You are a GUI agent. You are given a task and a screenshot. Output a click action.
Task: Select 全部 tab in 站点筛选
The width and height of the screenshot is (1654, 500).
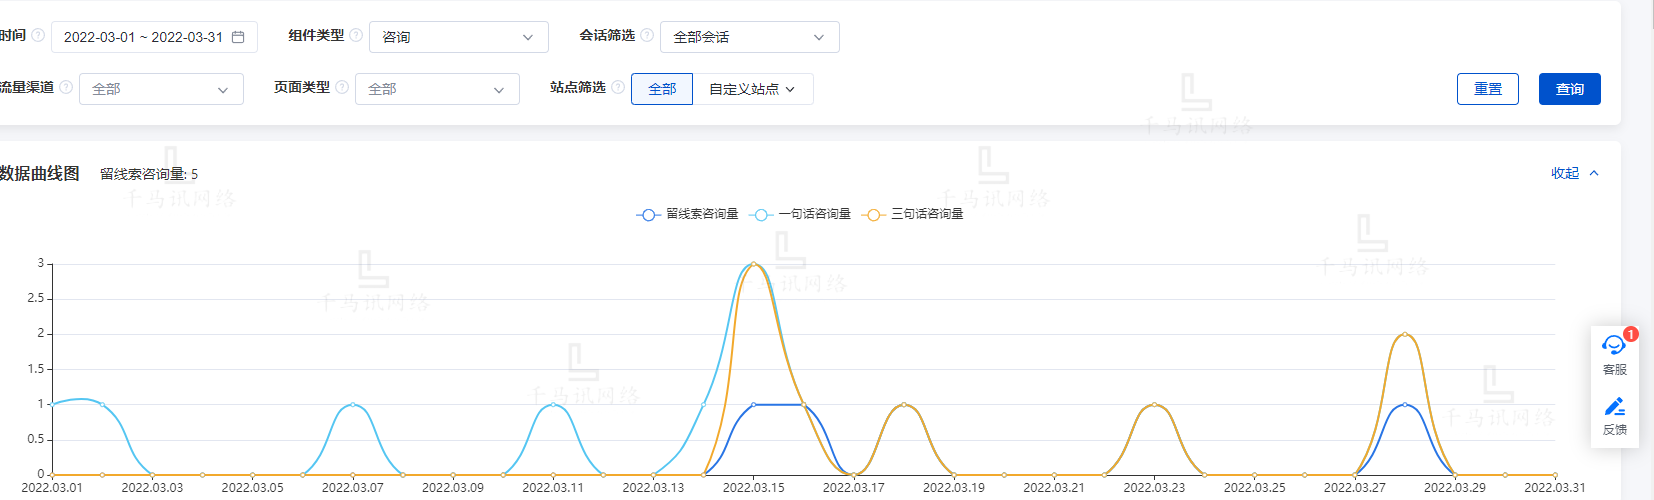click(662, 89)
